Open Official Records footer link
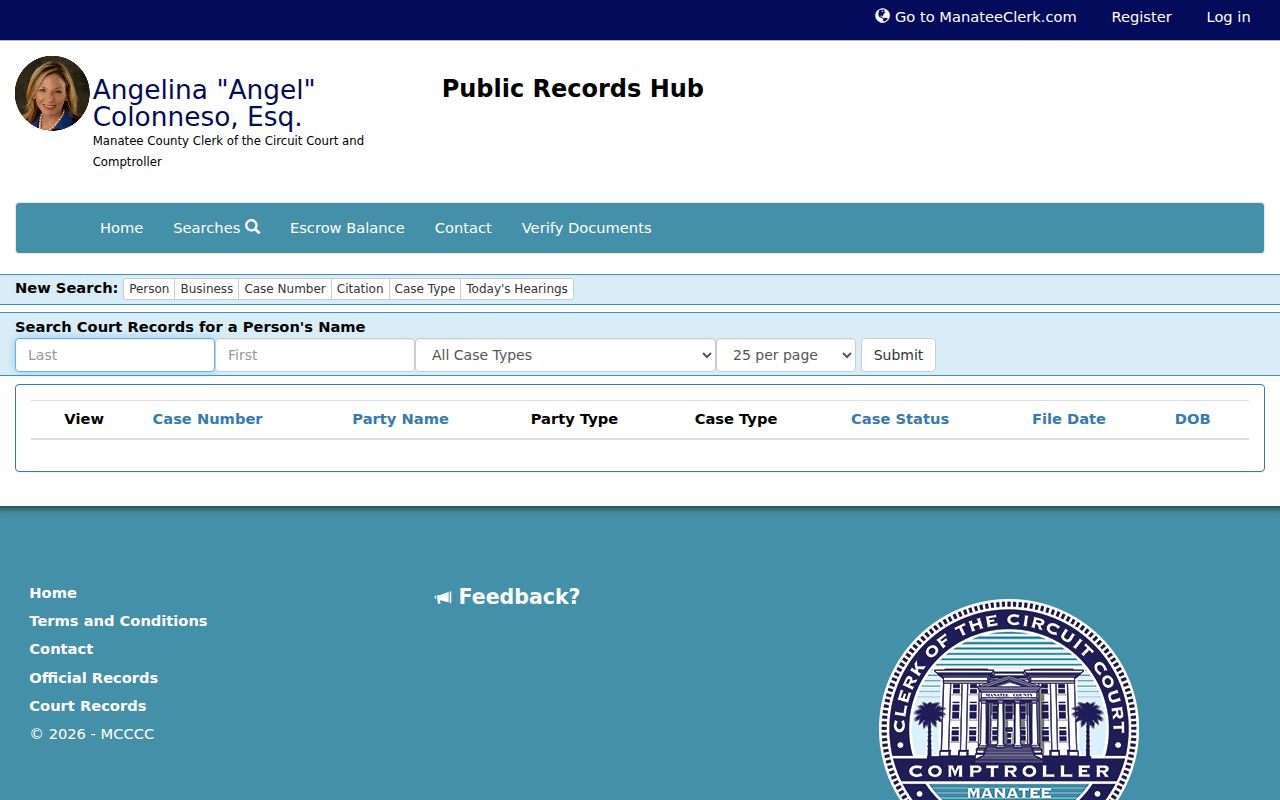The height and width of the screenshot is (800, 1280). click(93, 678)
